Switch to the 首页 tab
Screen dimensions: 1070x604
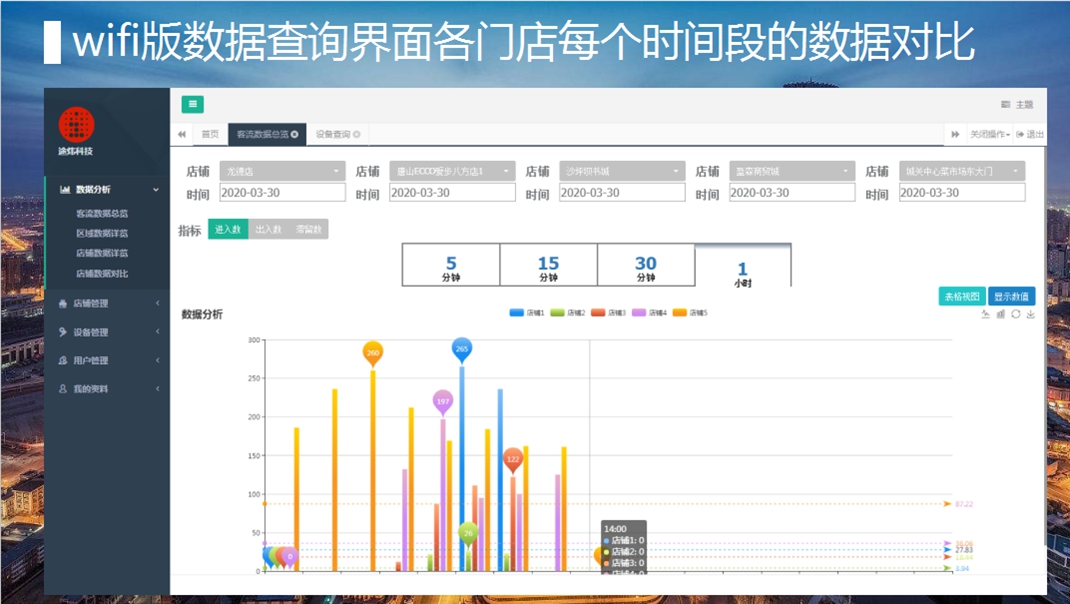click(210, 134)
